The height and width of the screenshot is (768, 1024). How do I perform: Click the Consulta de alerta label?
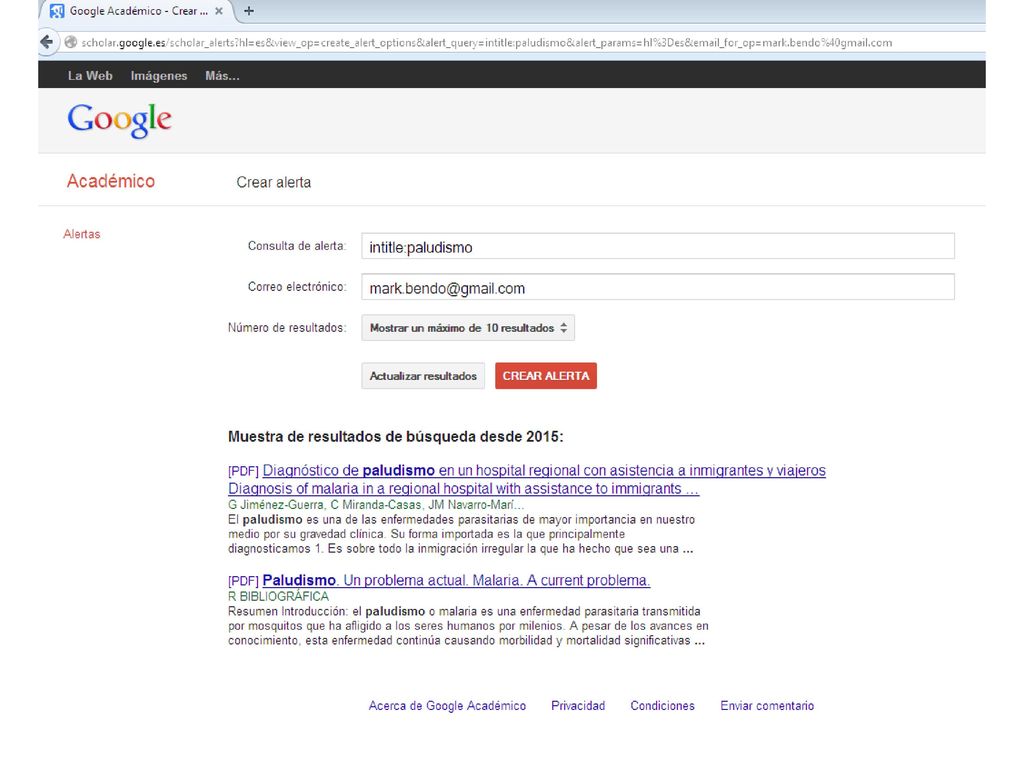297,246
